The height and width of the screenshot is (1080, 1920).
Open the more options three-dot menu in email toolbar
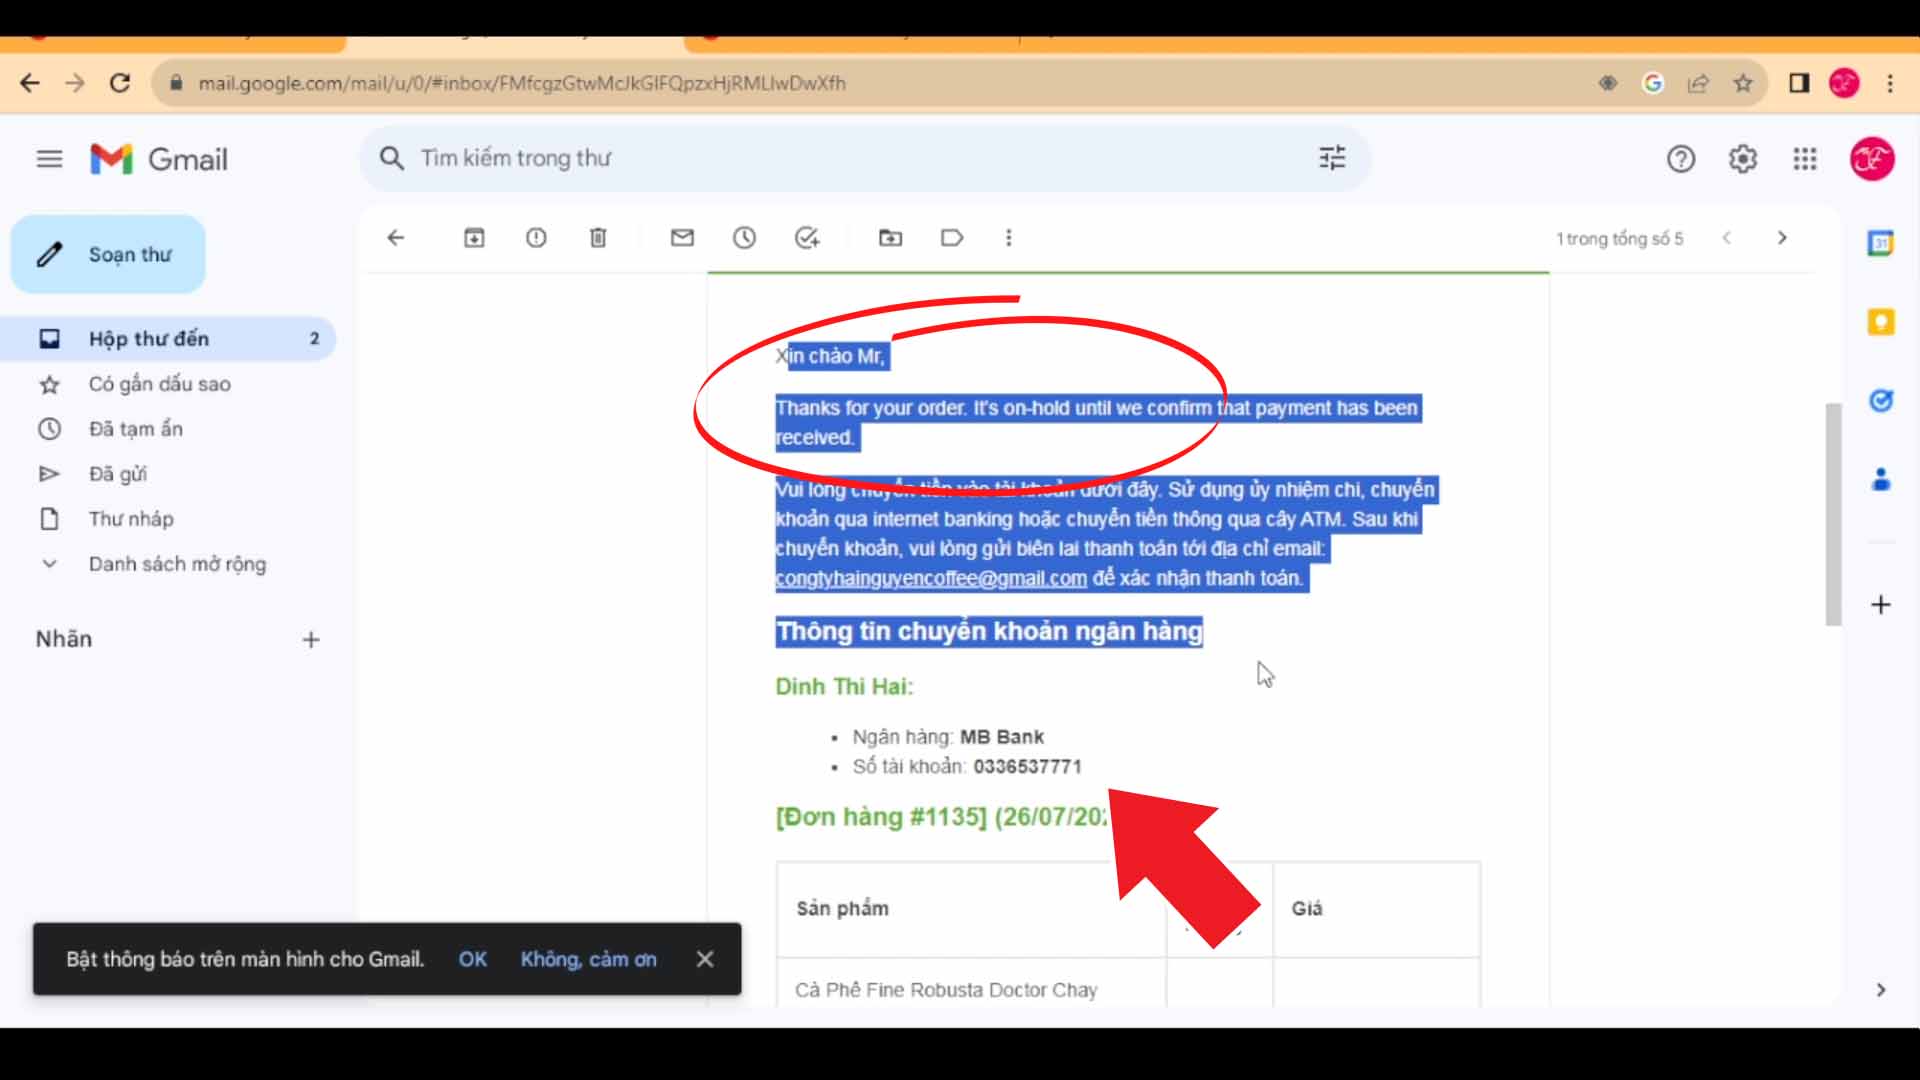[x=1008, y=238]
